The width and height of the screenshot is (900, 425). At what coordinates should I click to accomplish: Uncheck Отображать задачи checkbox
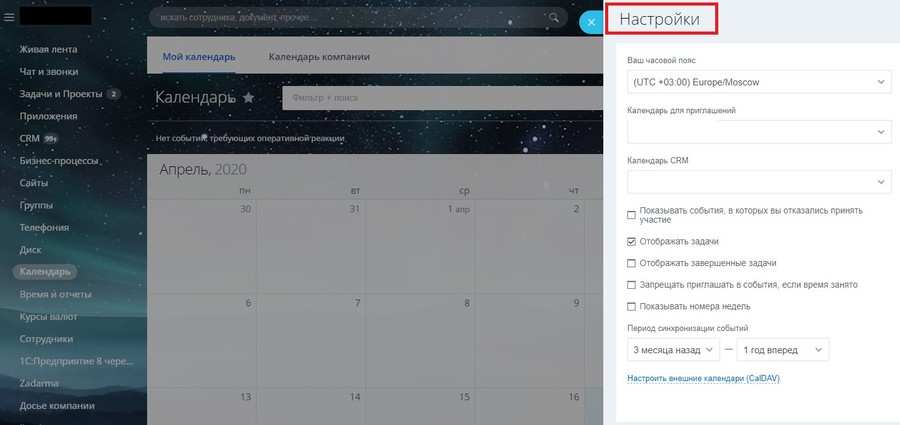click(631, 242)
